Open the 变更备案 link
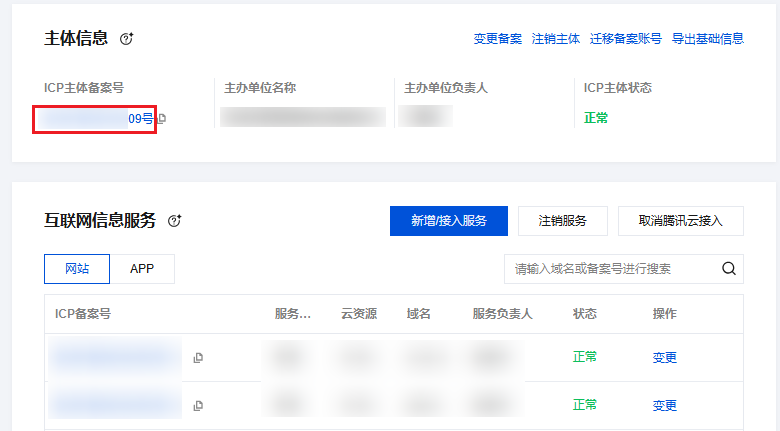The height and width of the screenshot is (431, 780). tap(497, 39)
